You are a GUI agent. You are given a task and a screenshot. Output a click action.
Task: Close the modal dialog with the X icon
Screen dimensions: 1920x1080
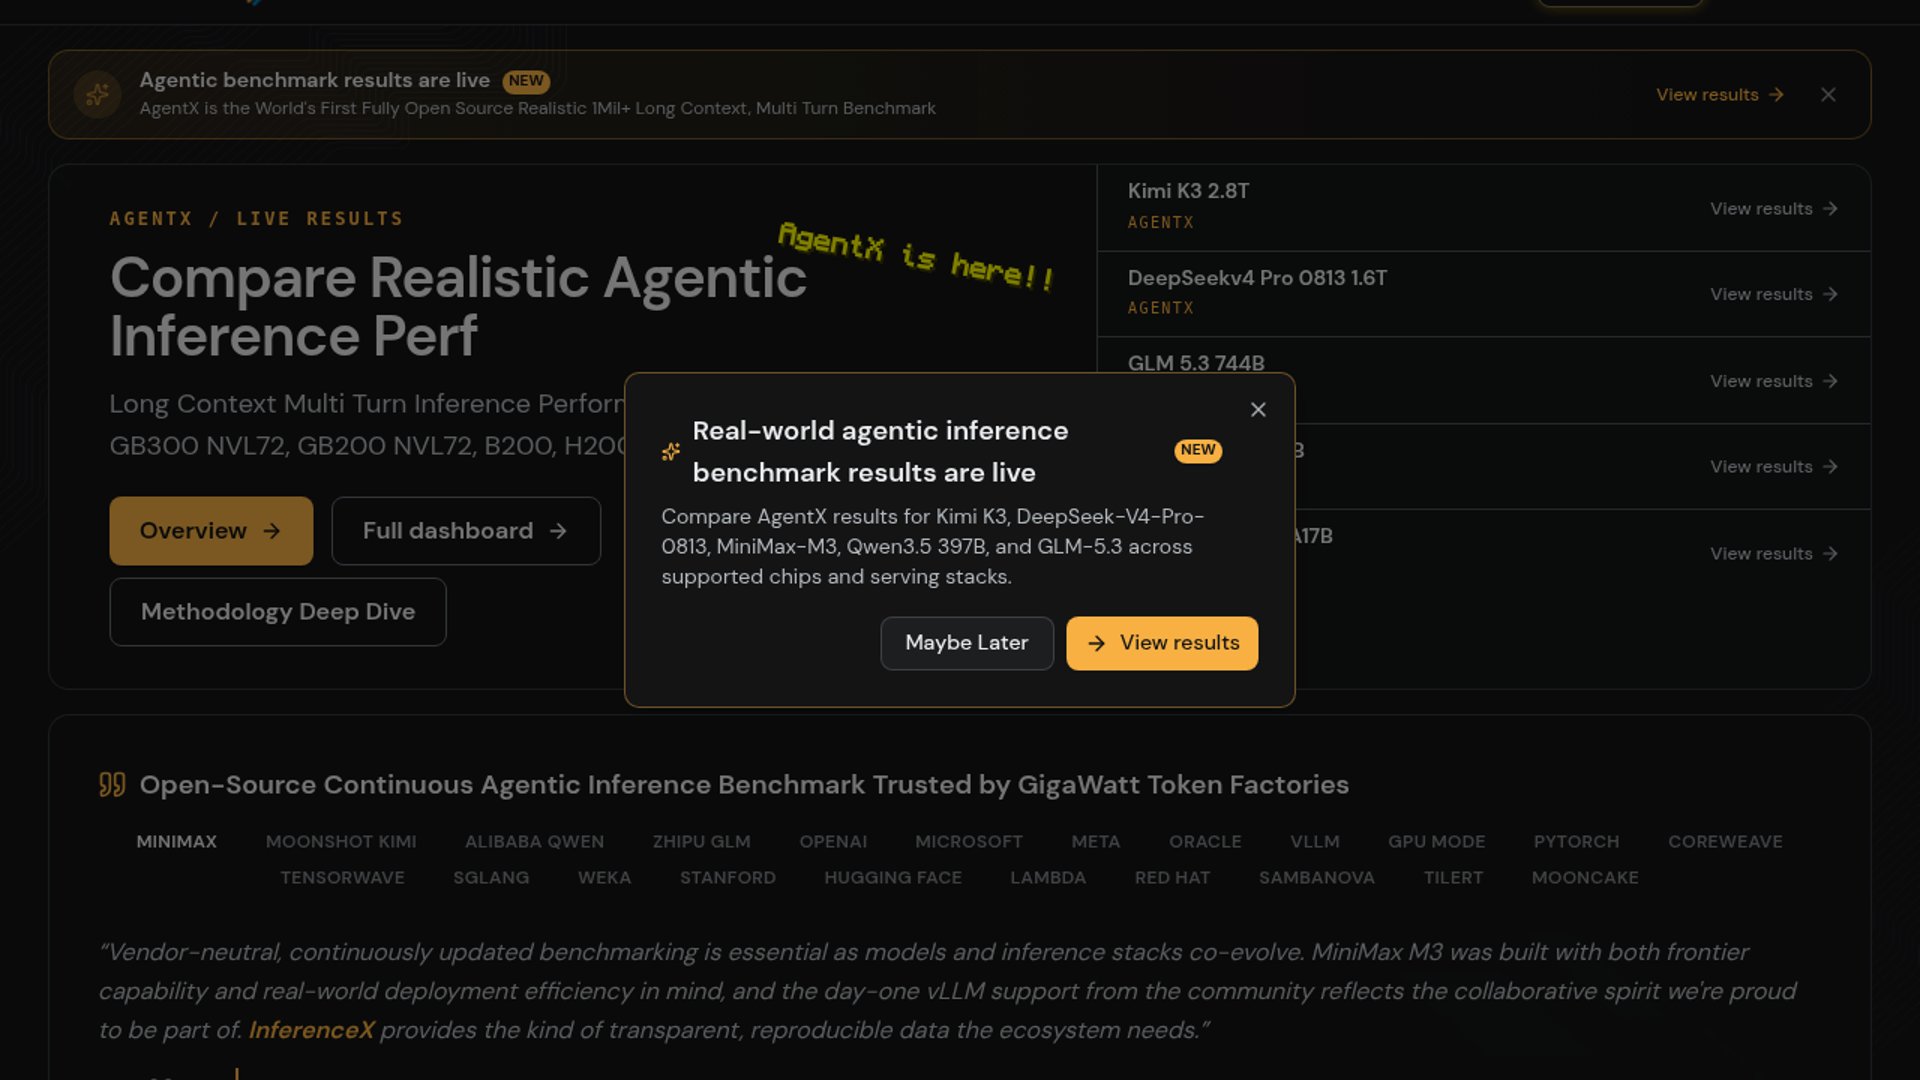(x=1258, y=410)
